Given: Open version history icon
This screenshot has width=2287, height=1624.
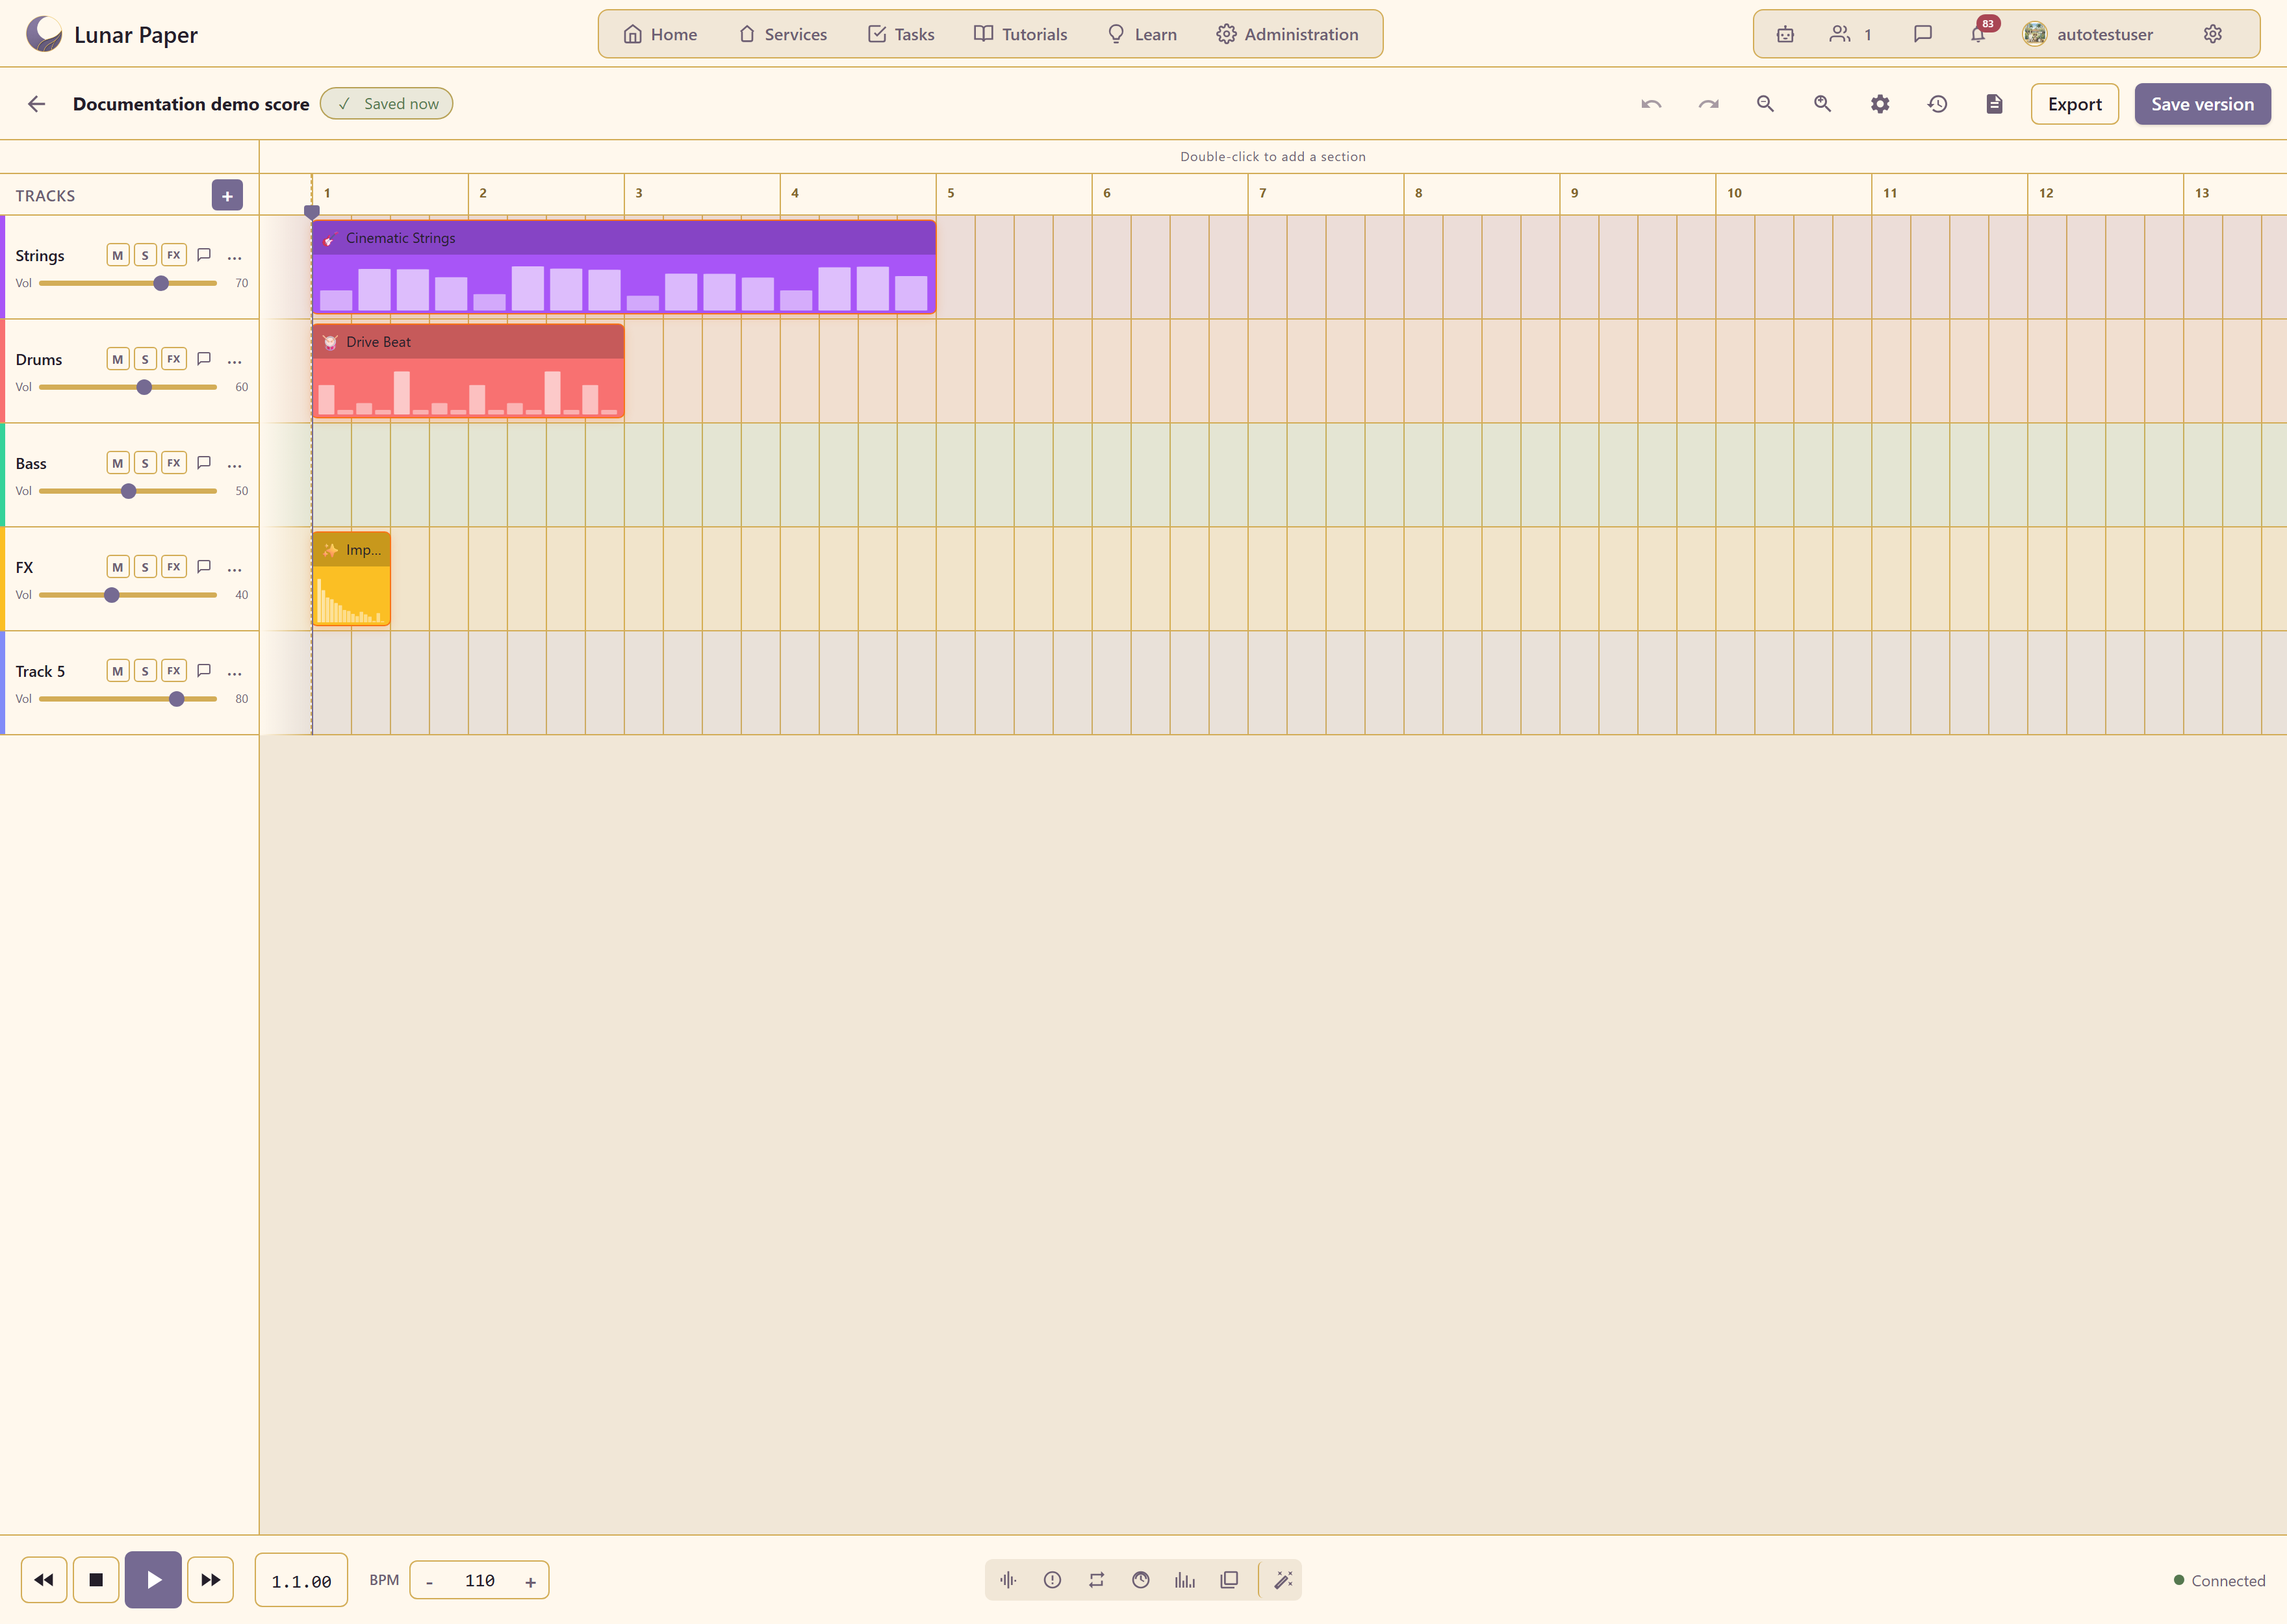Looking at the screenshot, I should (x=1937, y=104).
